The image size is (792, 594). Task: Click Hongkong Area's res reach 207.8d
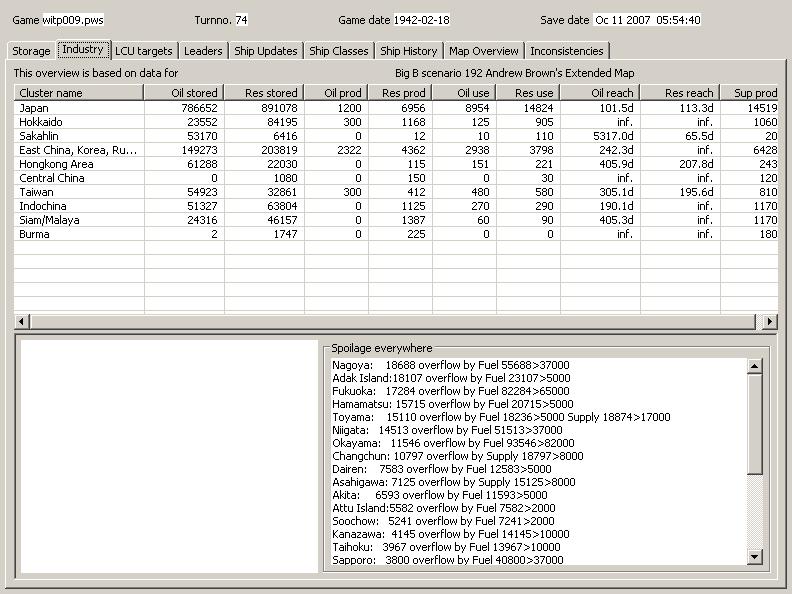pos(695,164)
